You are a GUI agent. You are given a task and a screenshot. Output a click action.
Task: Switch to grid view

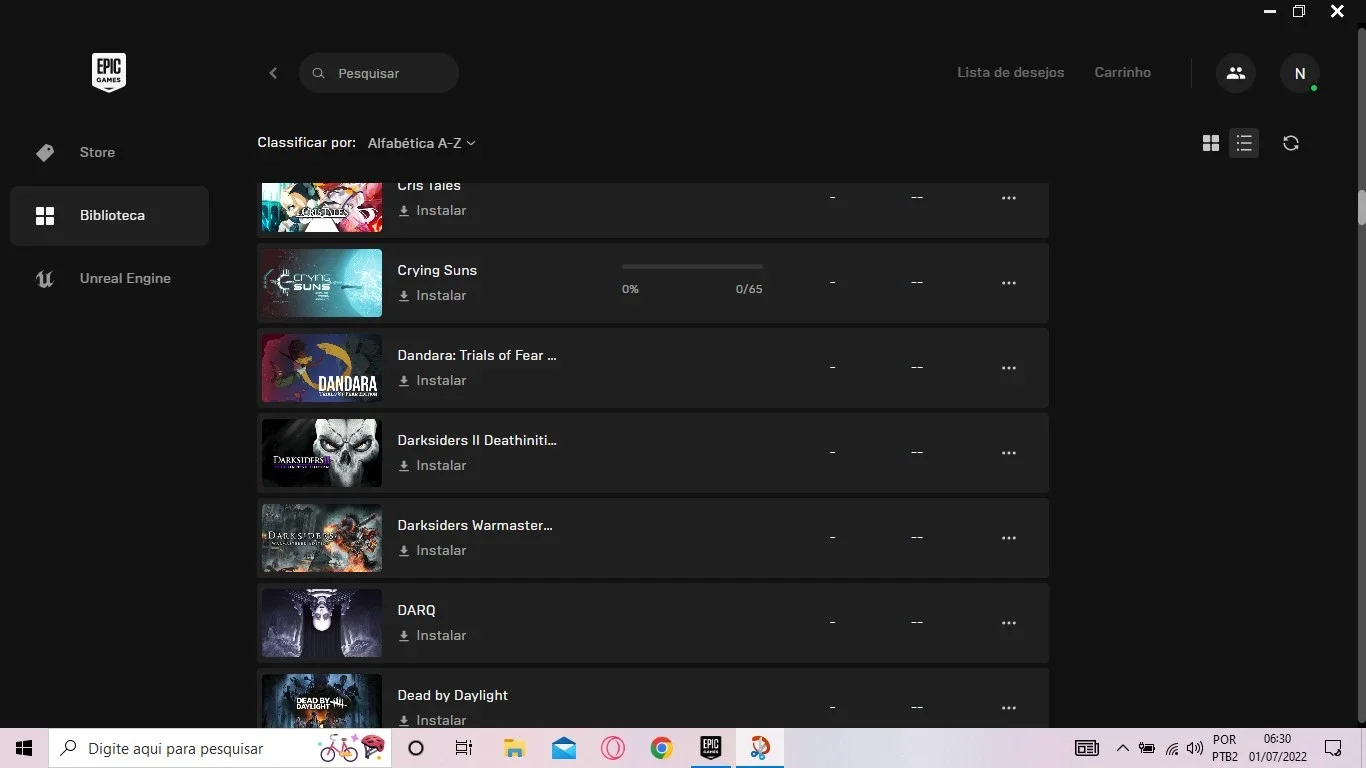pos(1211,143)
